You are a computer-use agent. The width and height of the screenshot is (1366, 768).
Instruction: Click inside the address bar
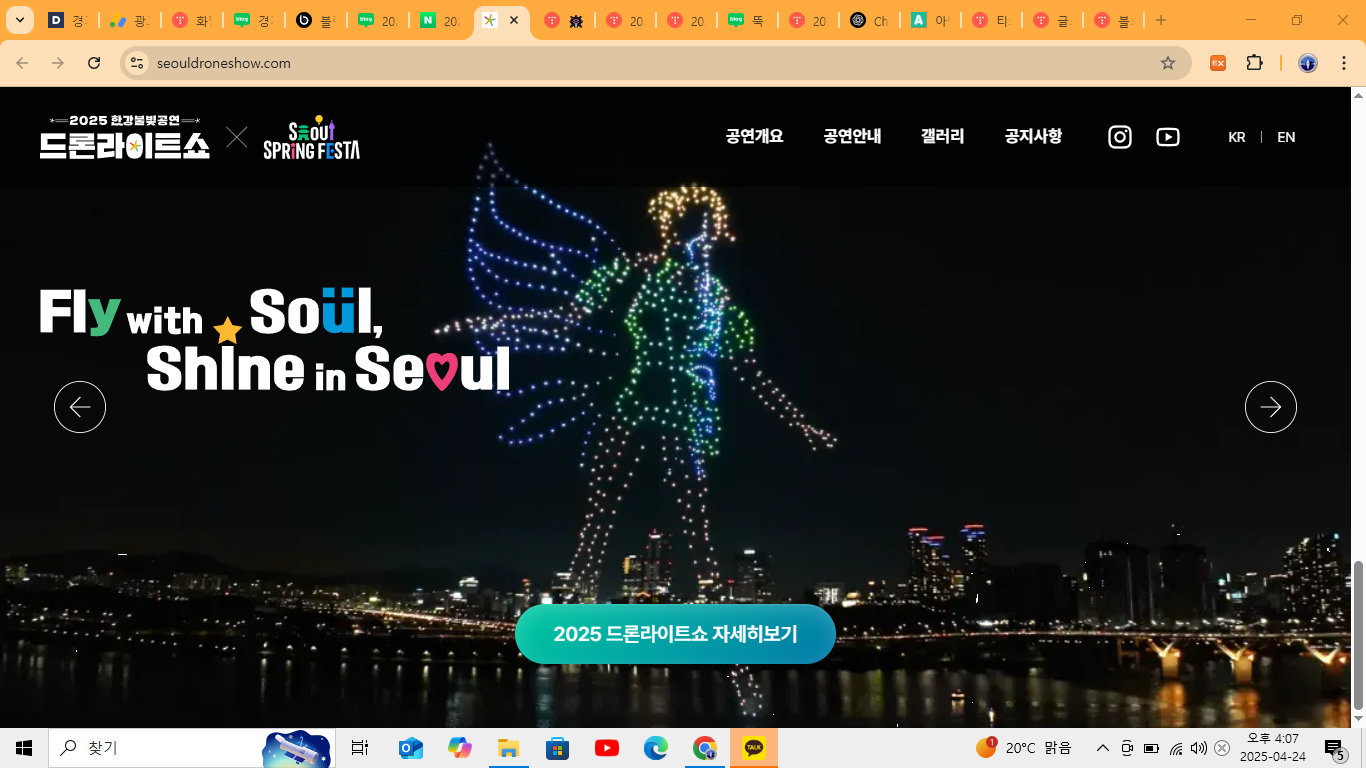tap(400, 62)
